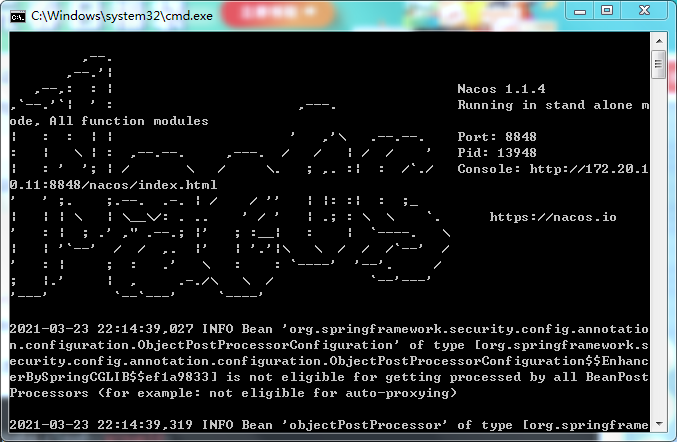
Task: Click the "Console: http://172.20.1" text
Action: point(553,169)
